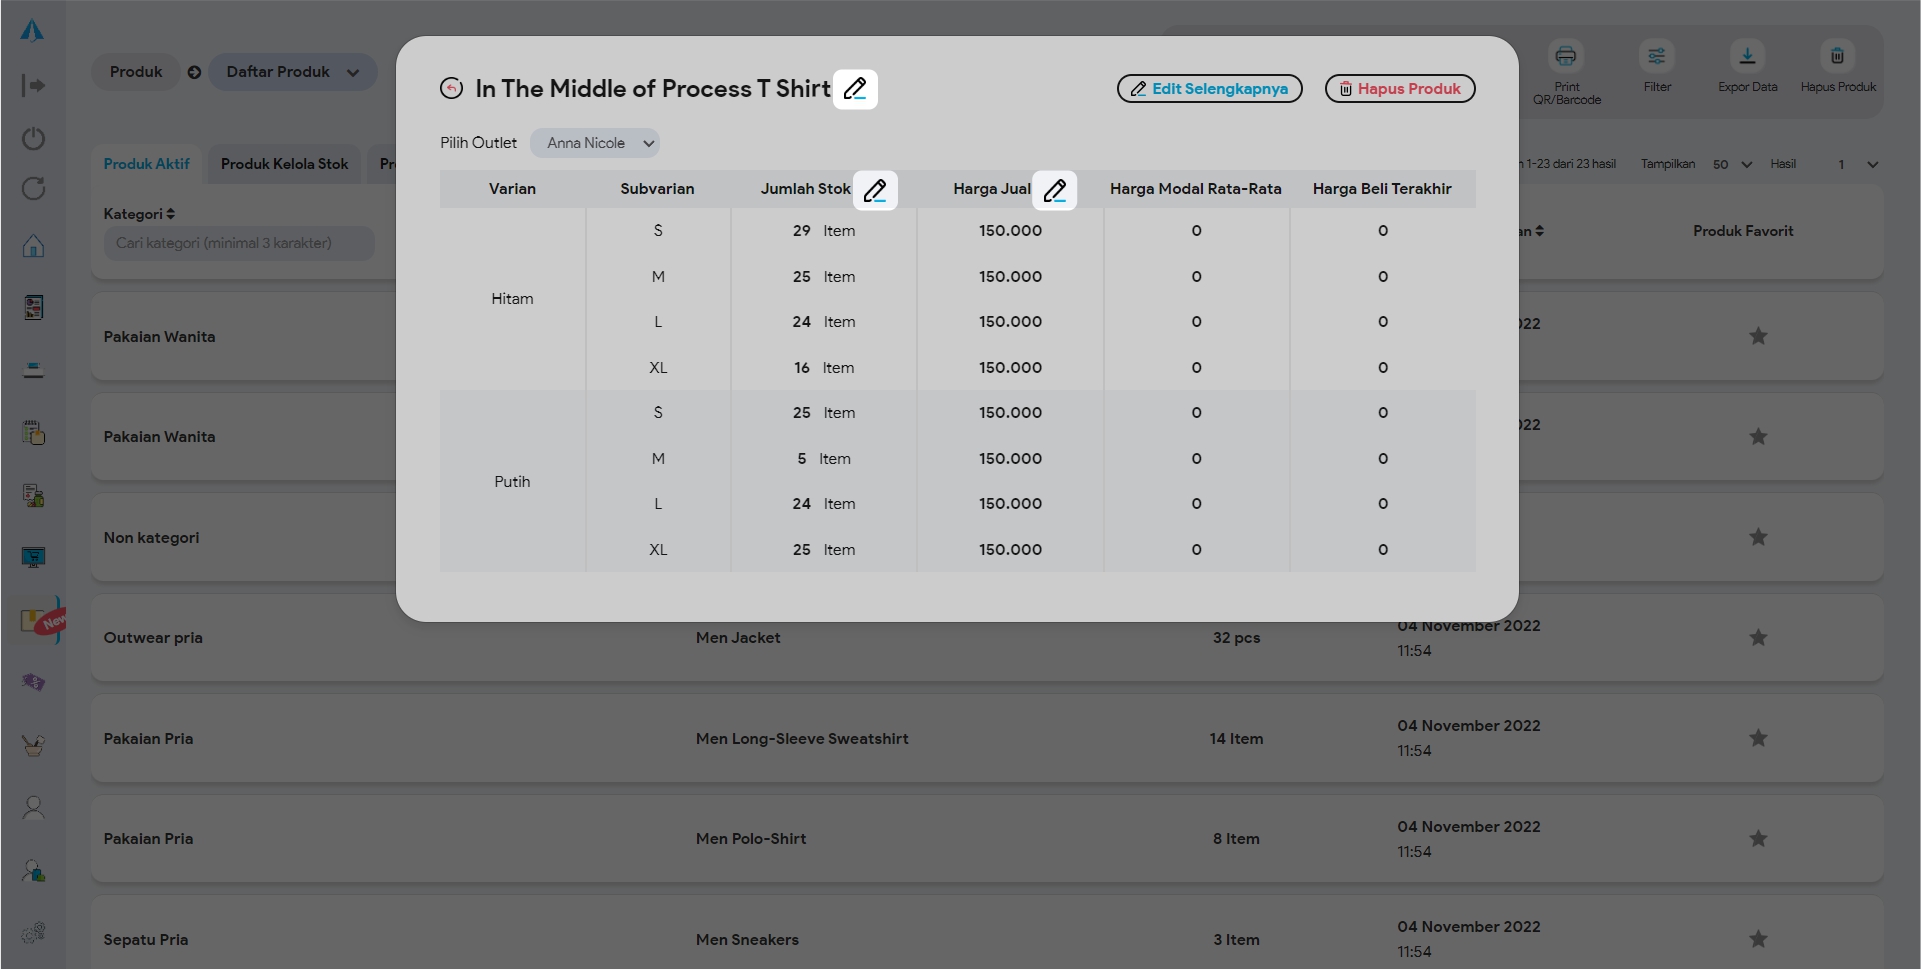The image size is (1921, 970).
Task: Click the Hapus Produk trash icon in toolbar
Action: (1837, 57)
